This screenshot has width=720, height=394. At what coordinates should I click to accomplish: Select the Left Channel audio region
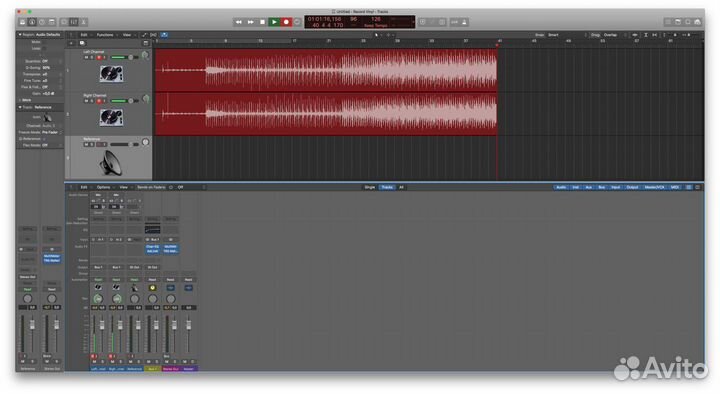click(x=326, y=70)
